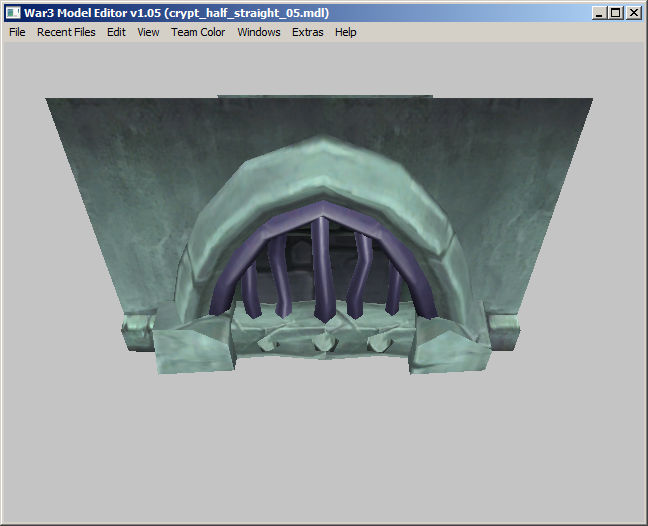Open the Help menu
The image size is (648, 526).
click(345, 32)
